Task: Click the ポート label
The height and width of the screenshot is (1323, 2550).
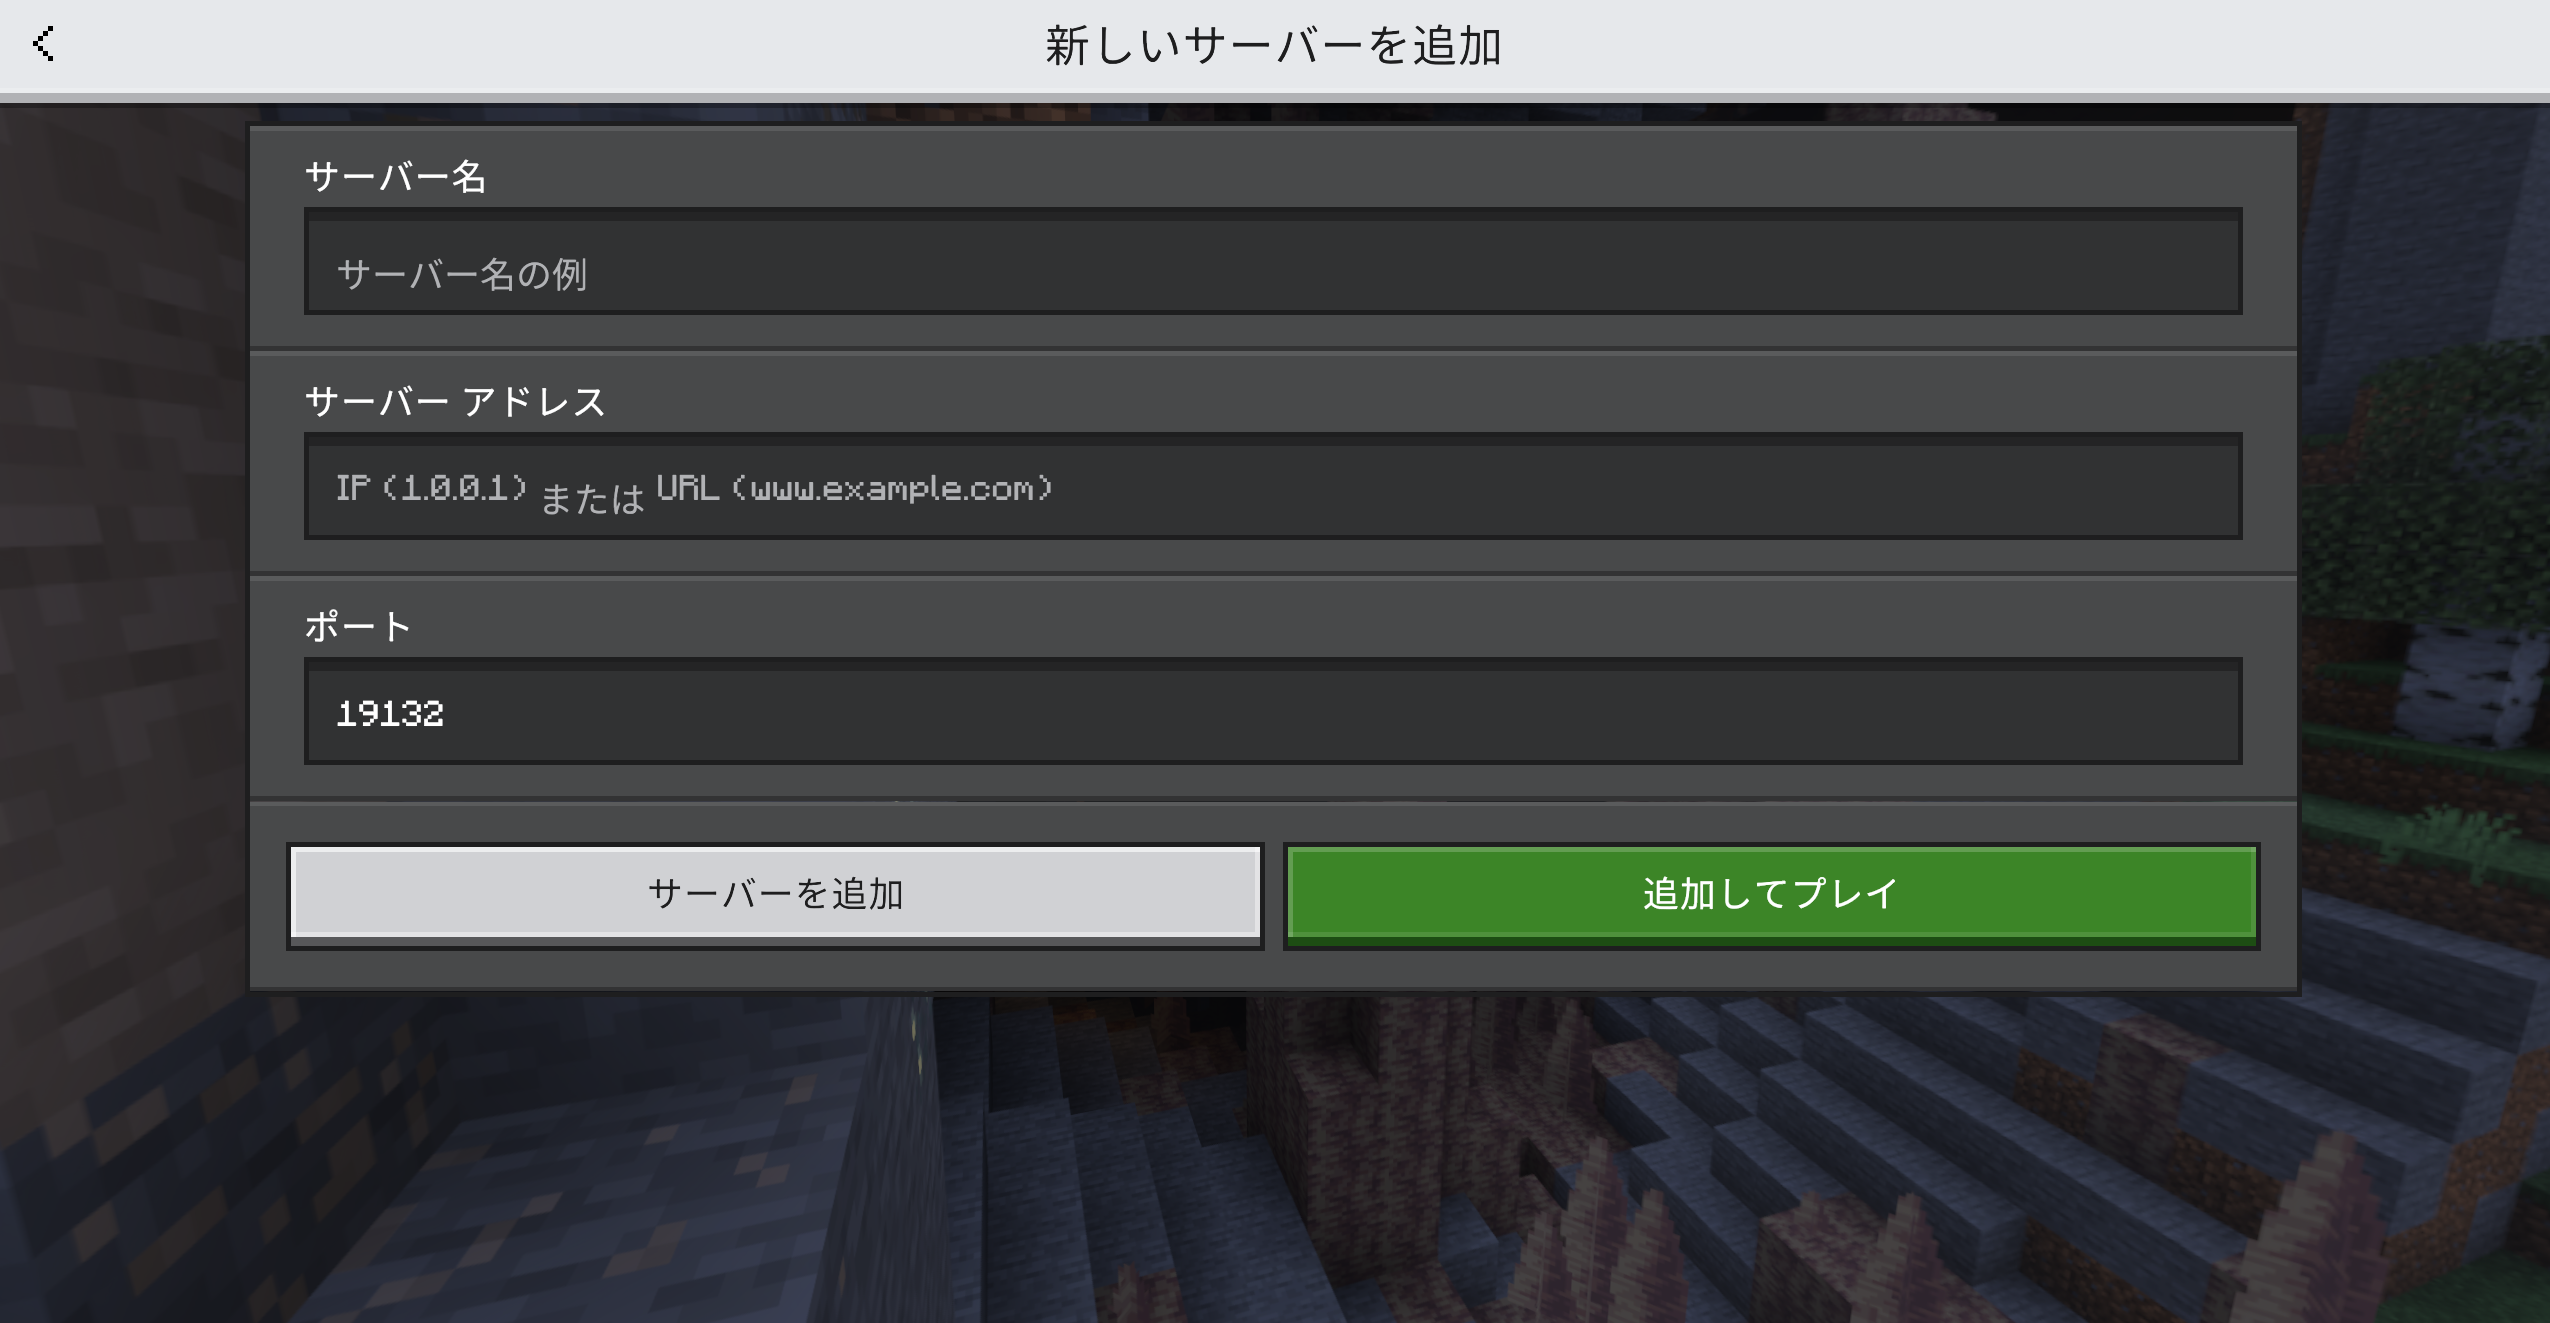Action: click(x=358, y=627)
